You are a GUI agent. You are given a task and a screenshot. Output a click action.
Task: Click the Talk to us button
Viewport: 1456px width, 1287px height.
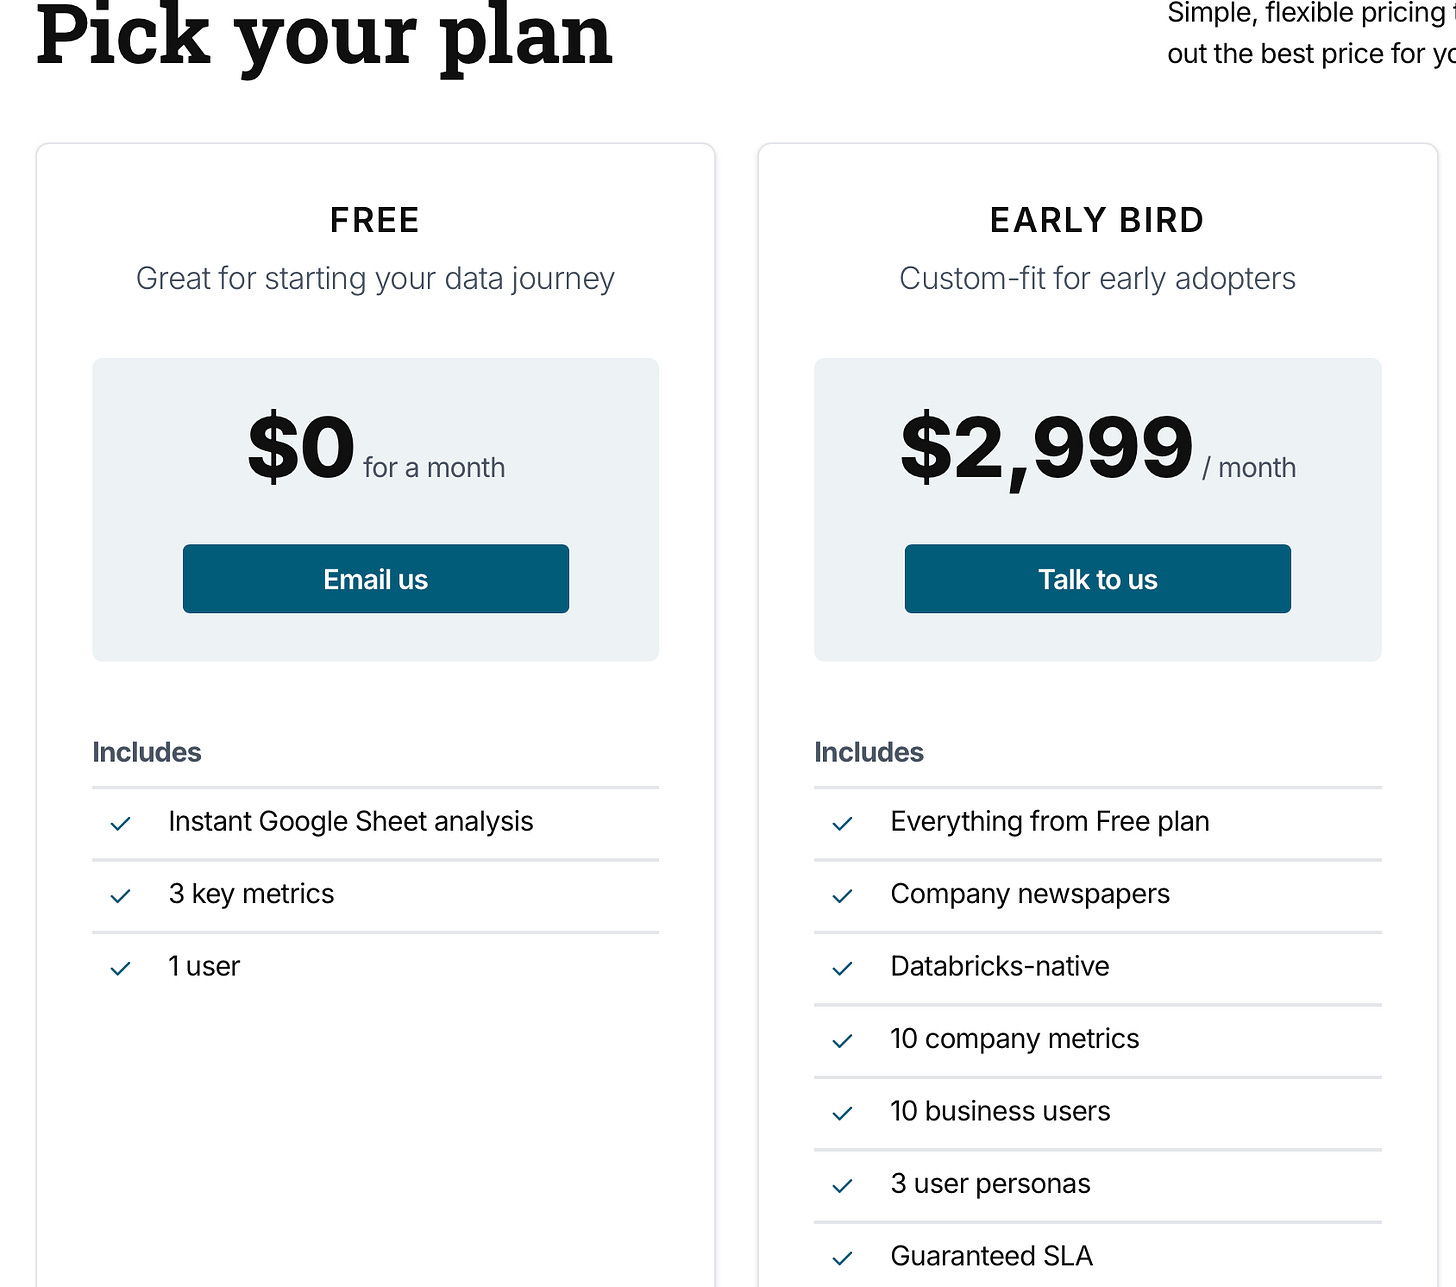coord(1098,579)
